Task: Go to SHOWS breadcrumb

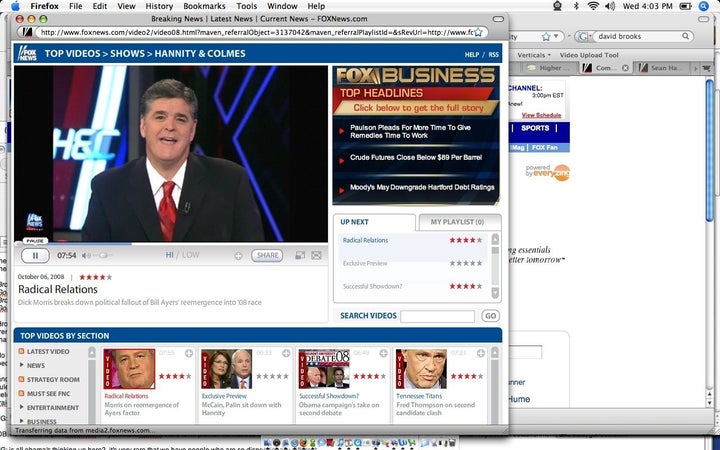Action: coord(127,53)
